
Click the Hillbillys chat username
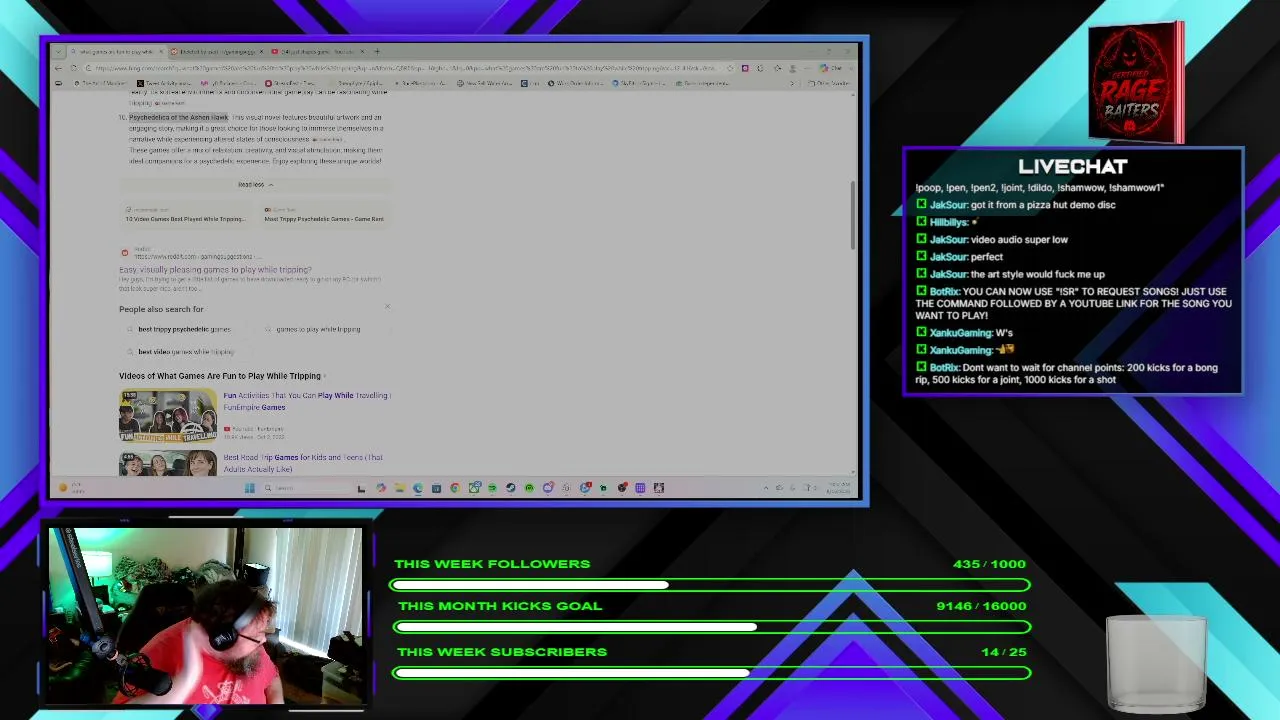(949, 222)
